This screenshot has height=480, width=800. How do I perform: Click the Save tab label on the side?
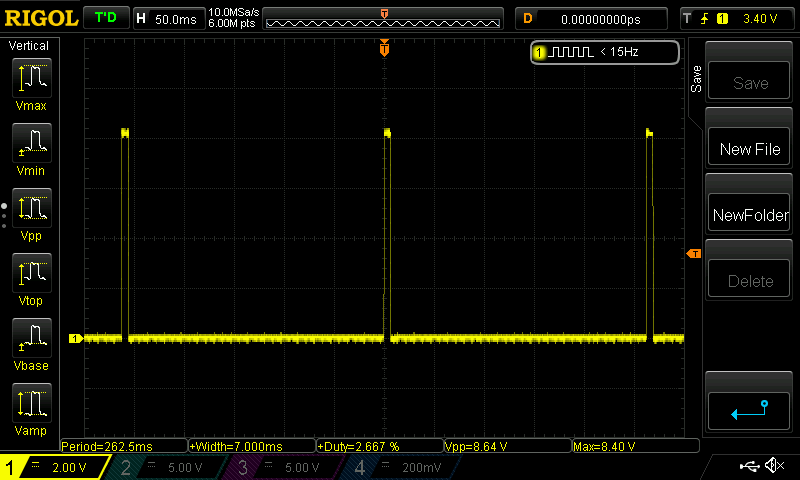[696, 79]
